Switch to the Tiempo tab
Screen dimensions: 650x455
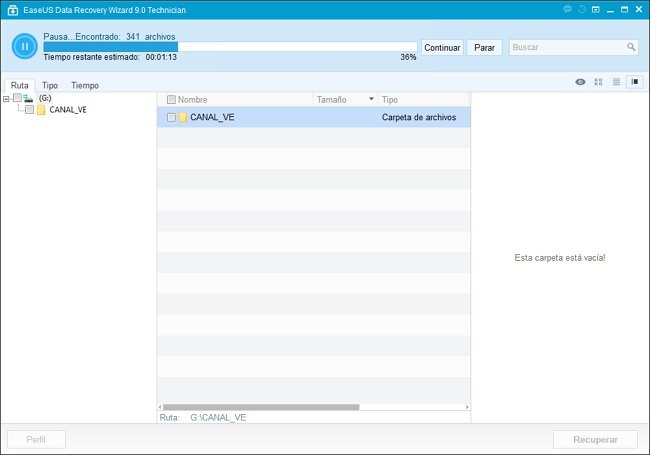pyautogui.click(x=85, y=85)
